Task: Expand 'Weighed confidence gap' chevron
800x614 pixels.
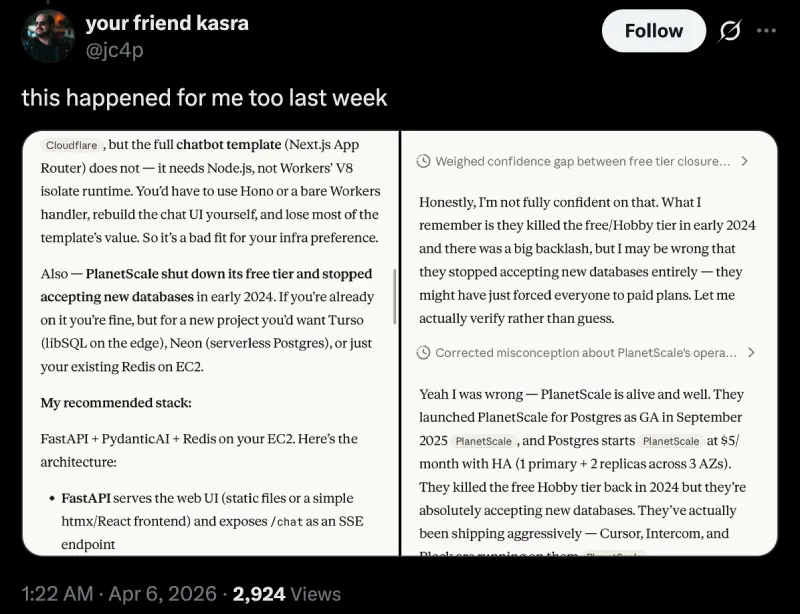Action: (x=744, y=161)
